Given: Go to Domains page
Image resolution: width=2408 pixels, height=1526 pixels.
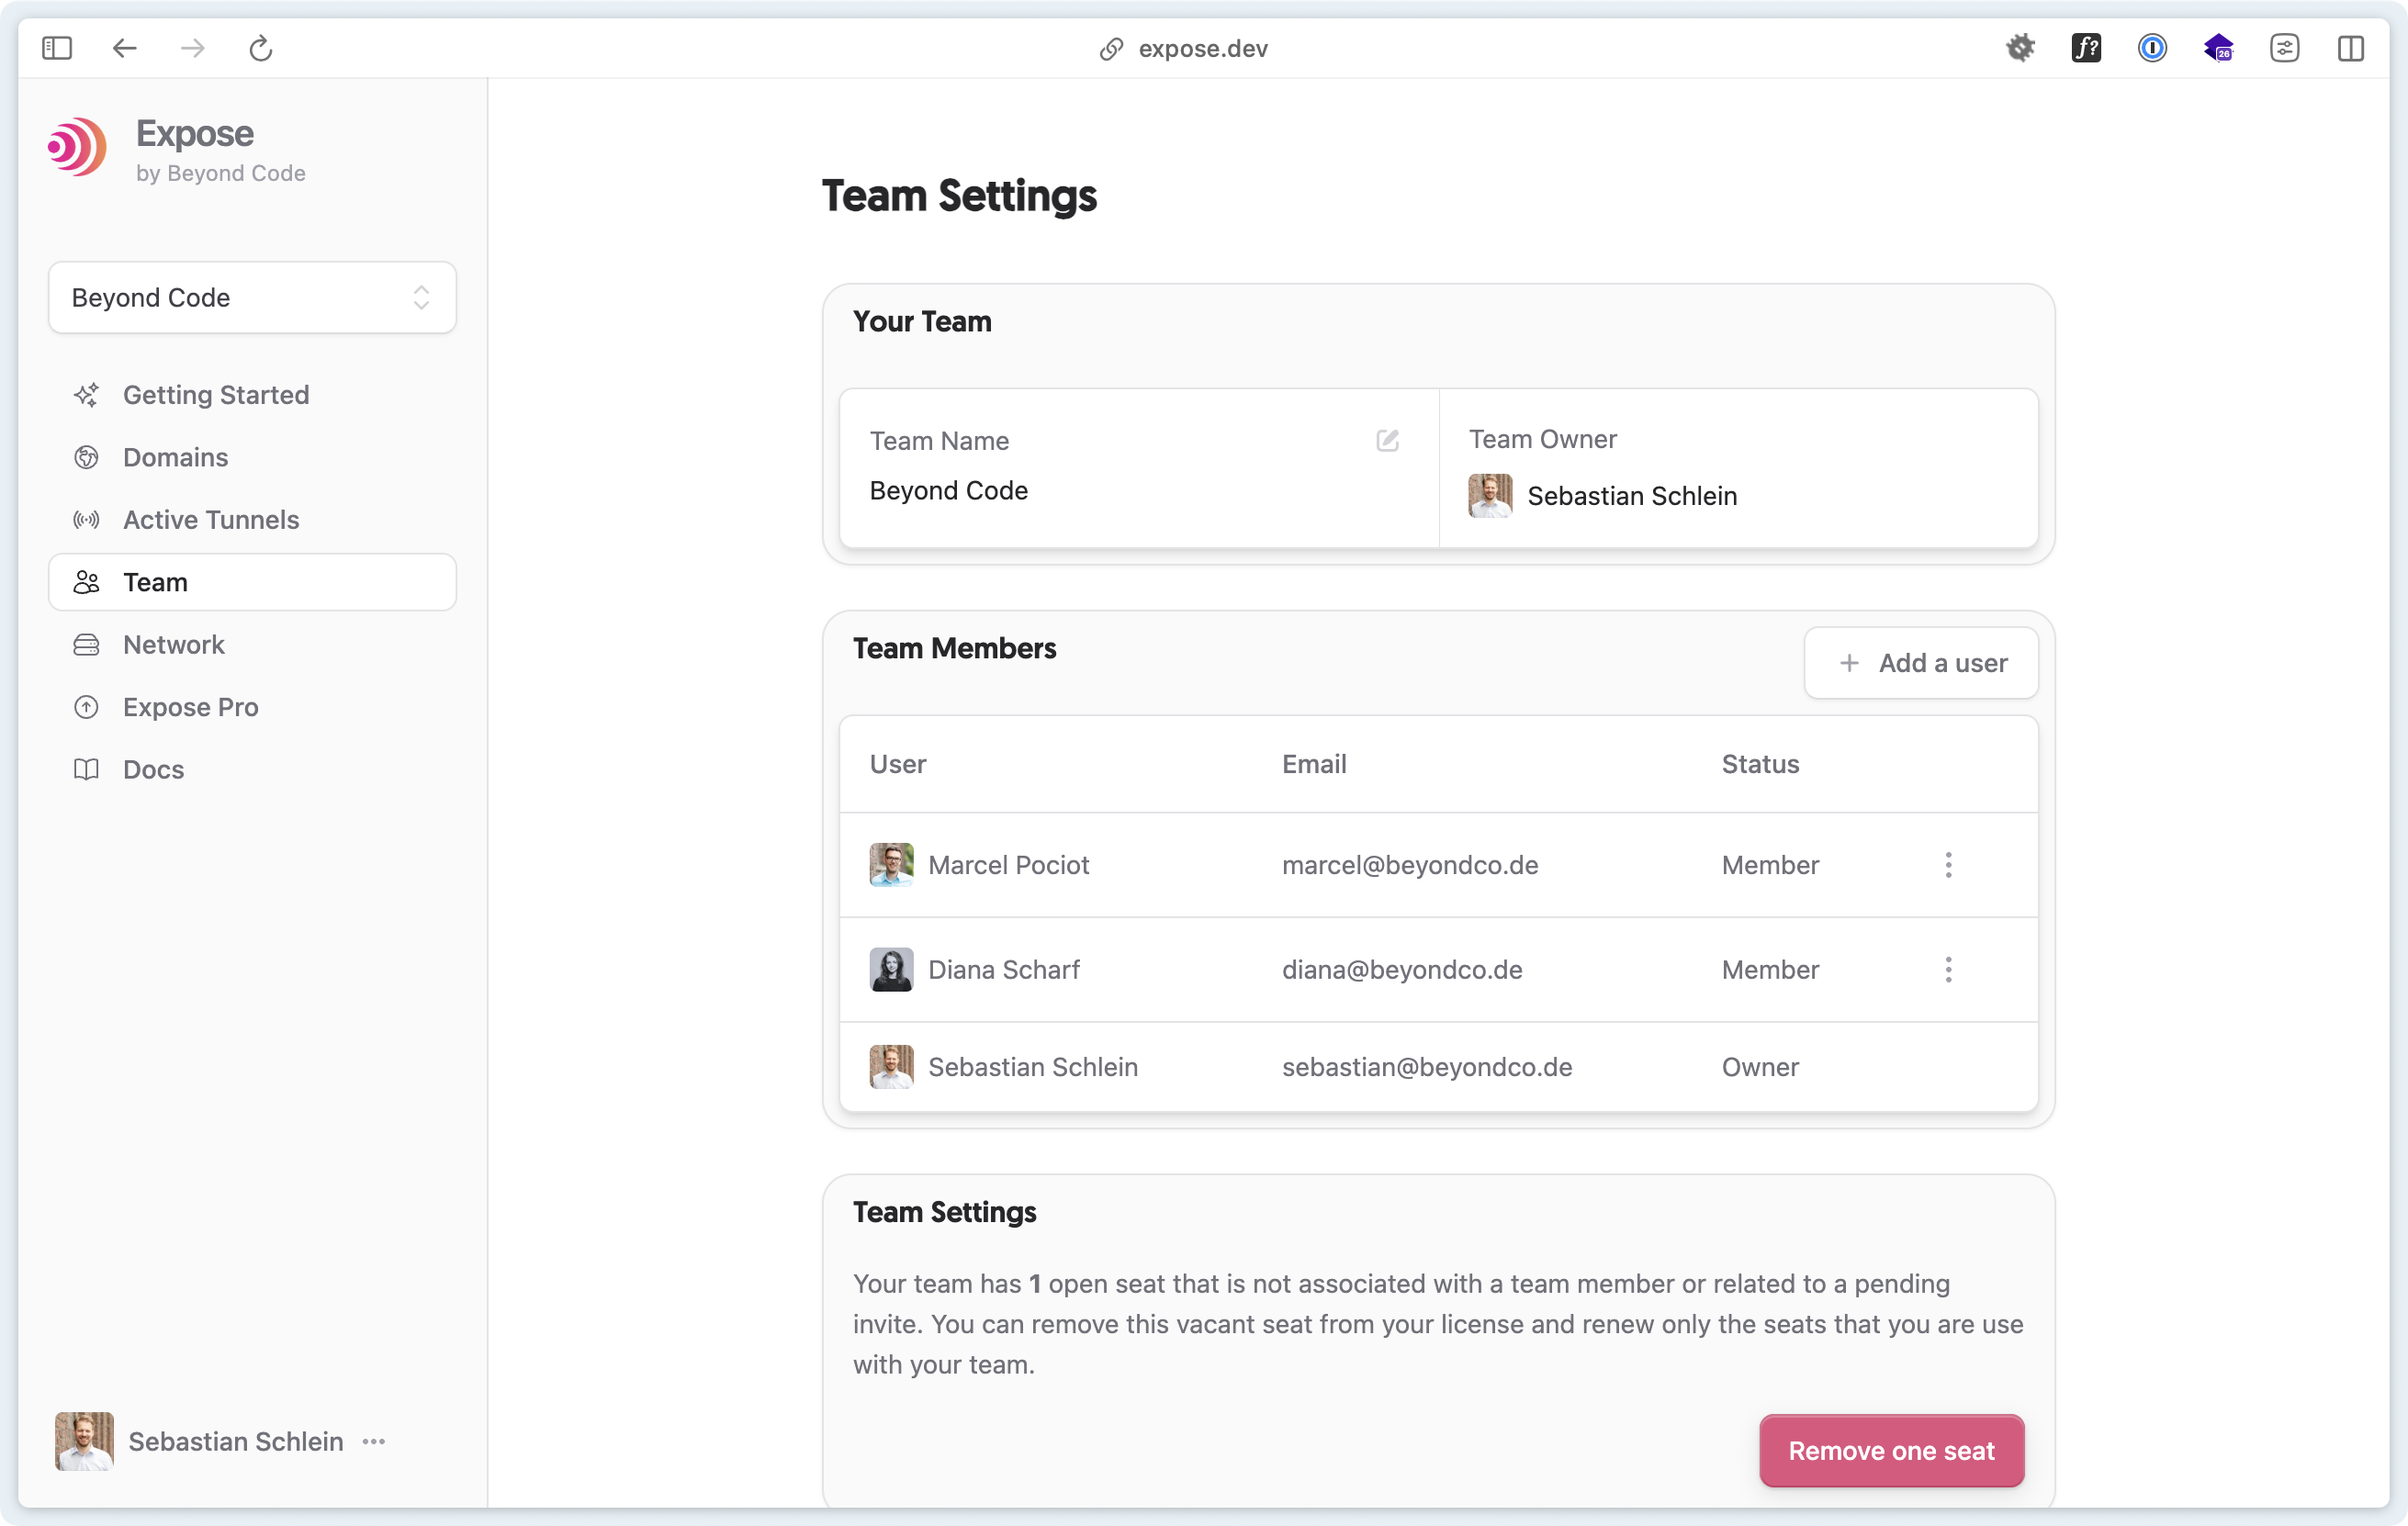Looking at the screenshot, I should point(252,457).
